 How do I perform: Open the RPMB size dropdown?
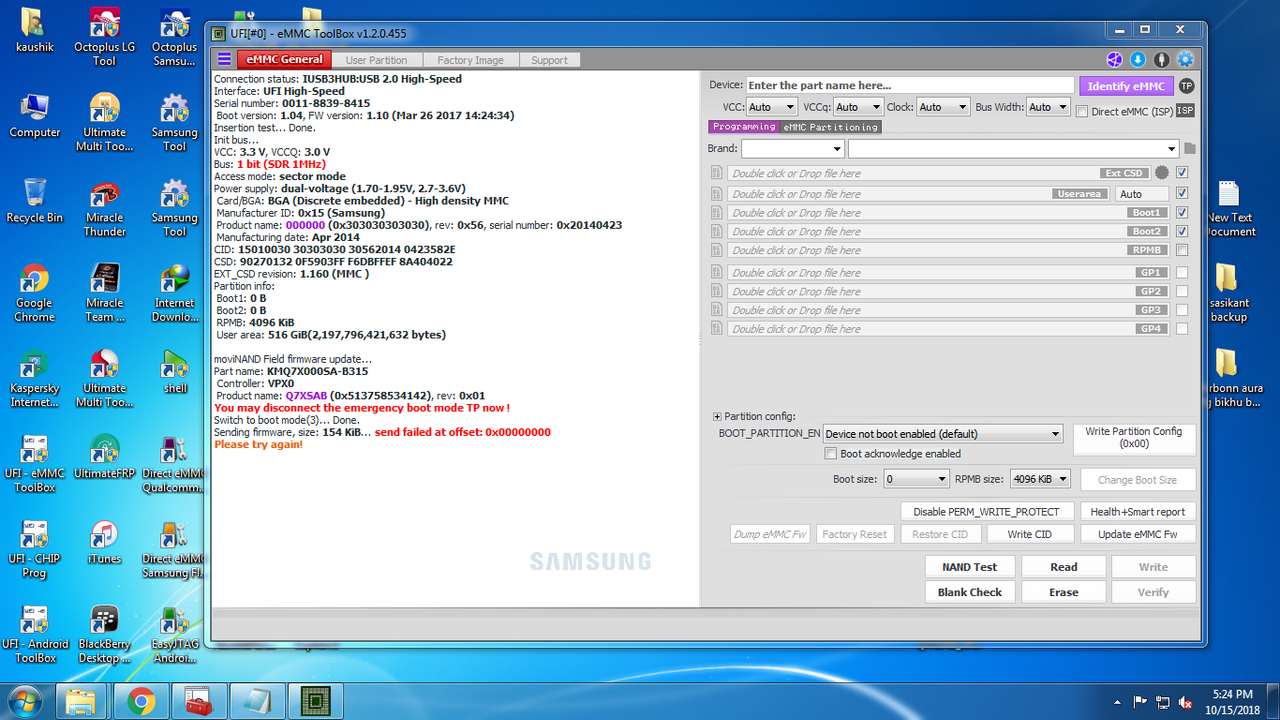1040,479
